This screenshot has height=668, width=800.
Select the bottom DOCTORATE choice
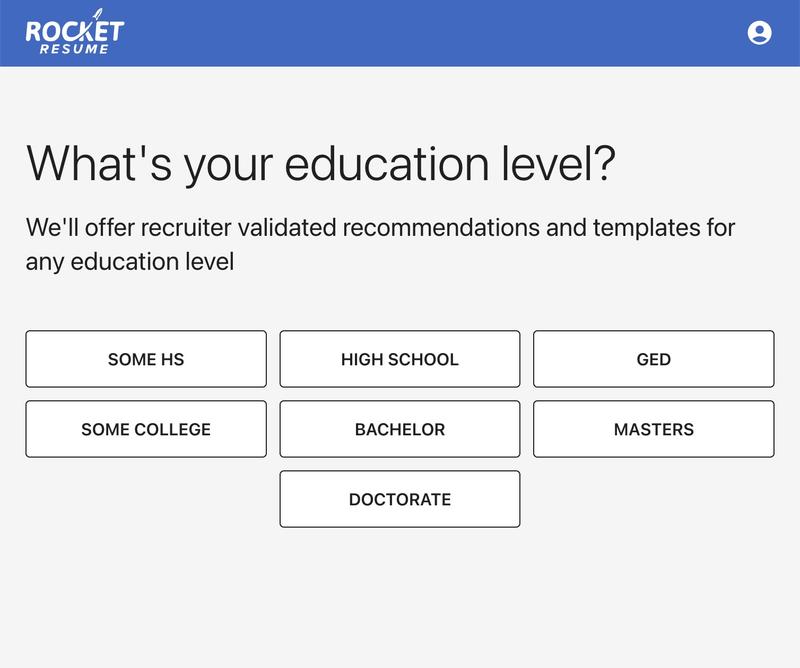399,498
